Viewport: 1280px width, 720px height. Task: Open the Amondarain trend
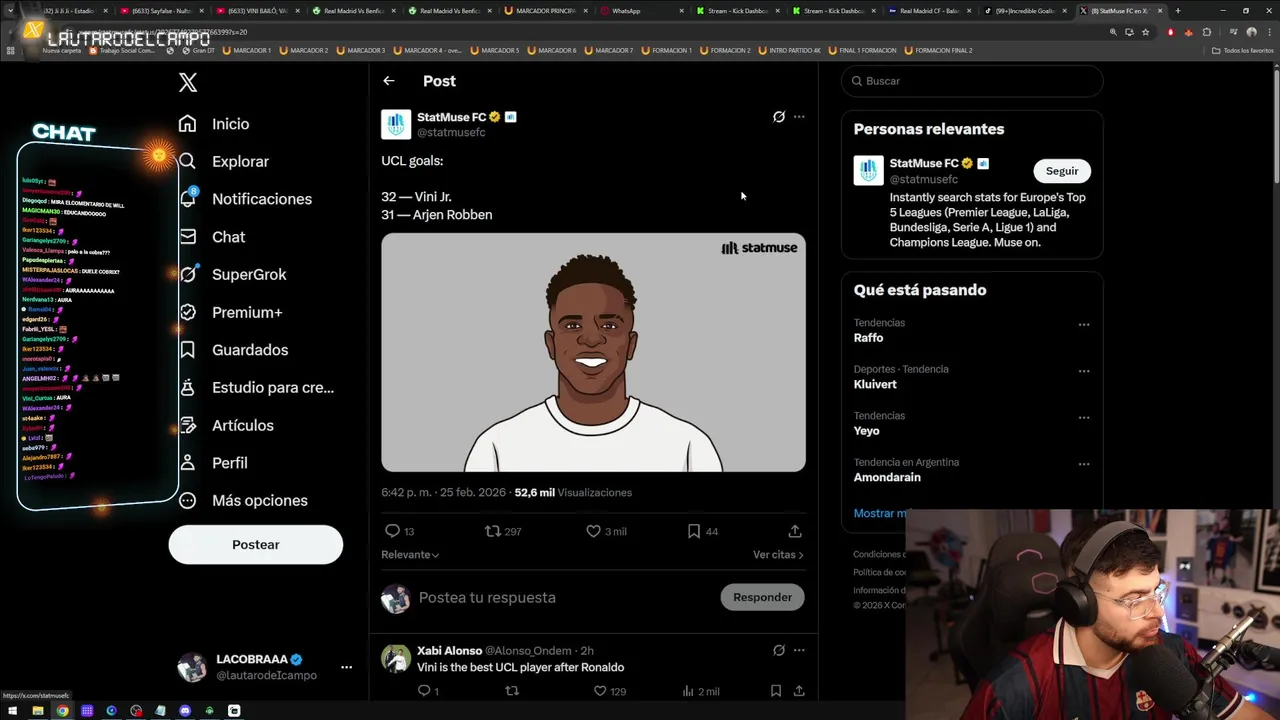[x=887, y=477]
